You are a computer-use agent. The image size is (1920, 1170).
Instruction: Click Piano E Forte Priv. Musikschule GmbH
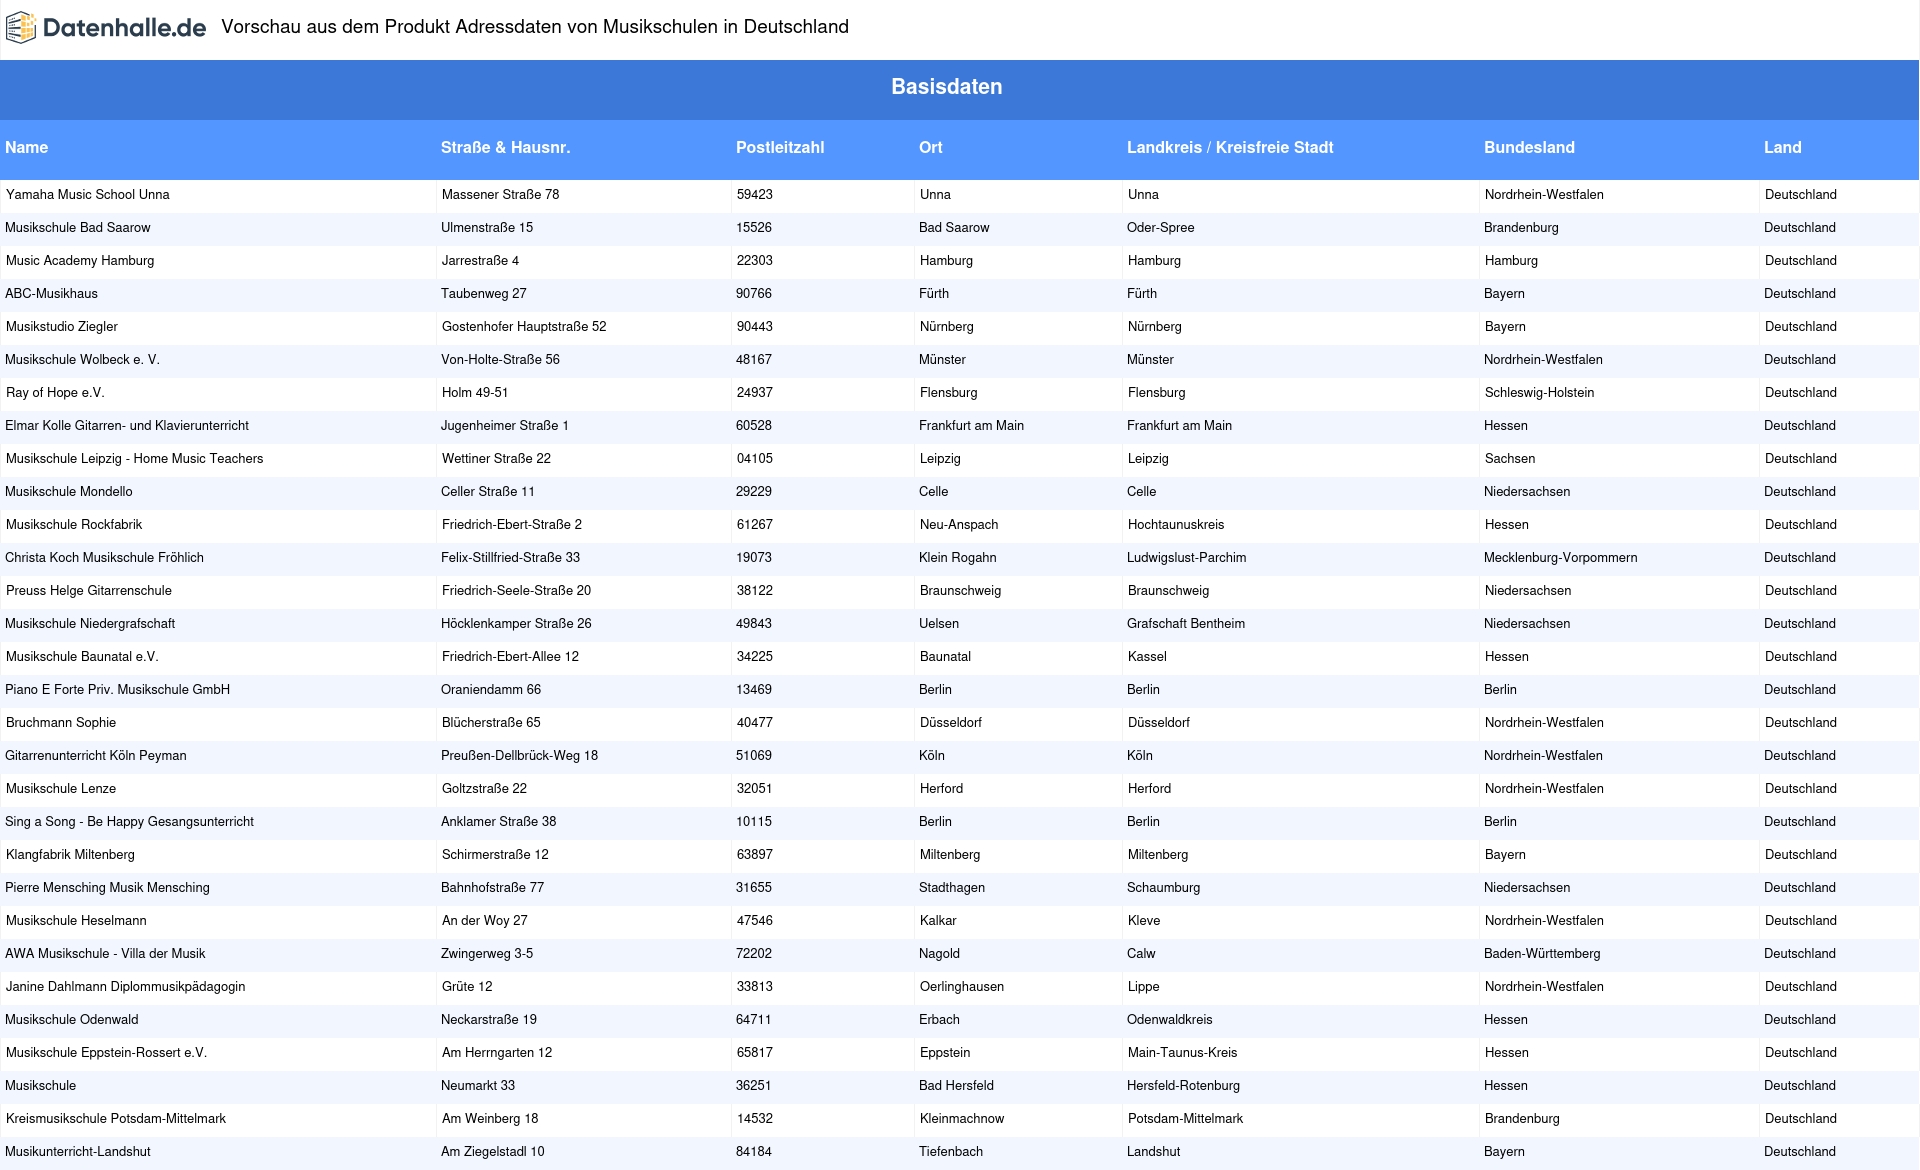117,690
